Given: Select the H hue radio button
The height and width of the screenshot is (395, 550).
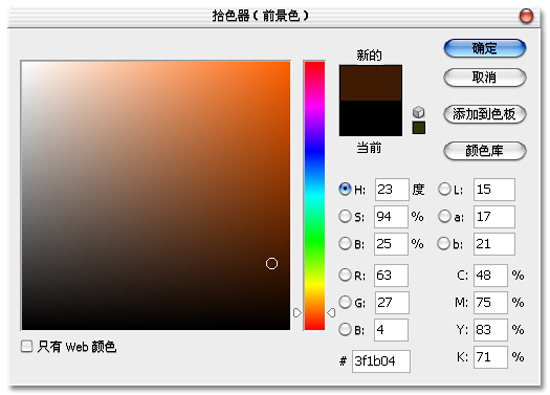Looking at the screenshot, I should pos(345,189).
